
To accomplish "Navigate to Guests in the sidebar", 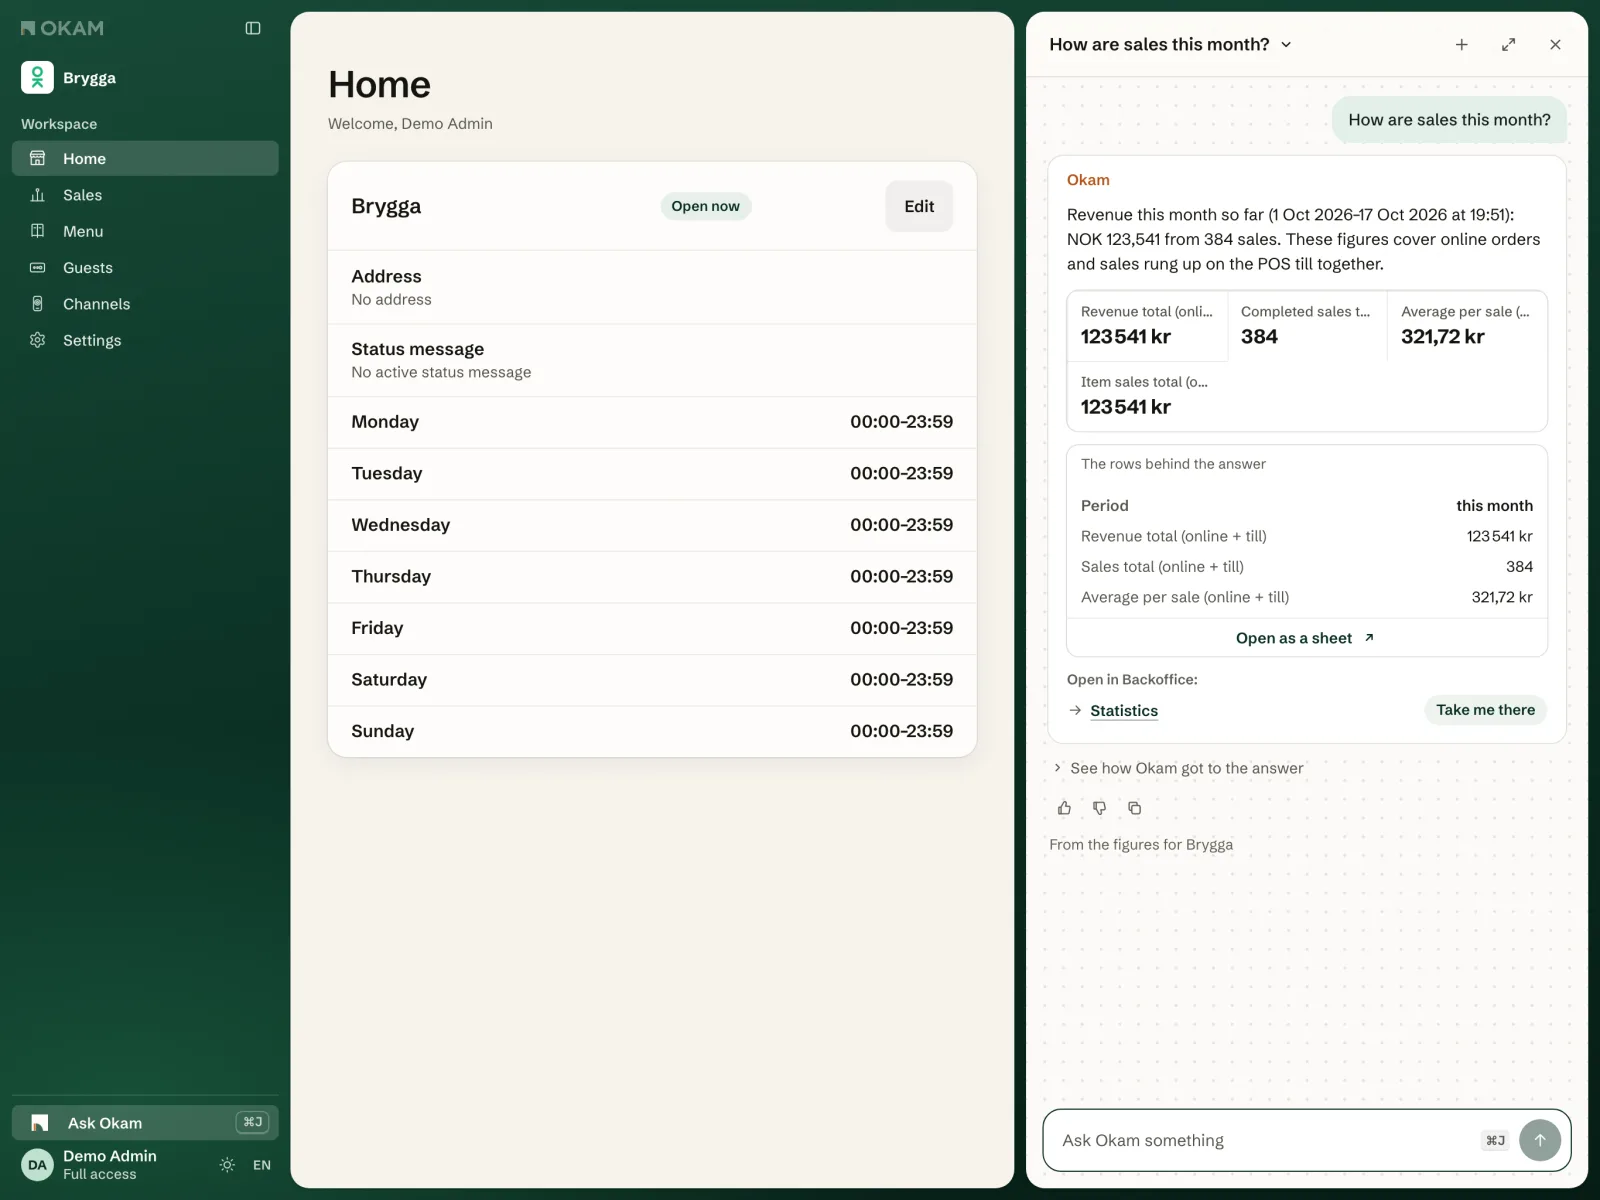I will (x=145, y=267).
